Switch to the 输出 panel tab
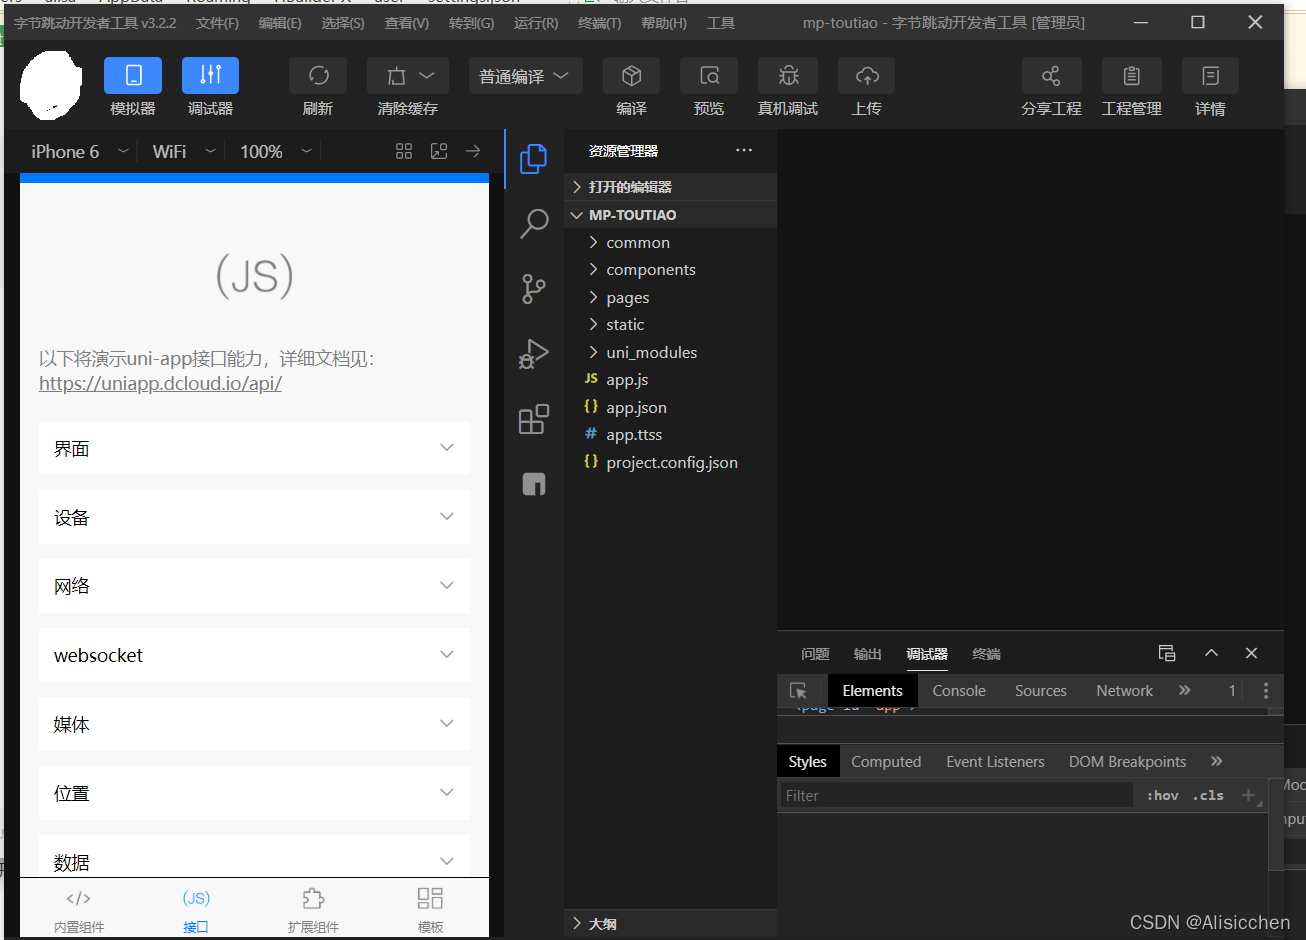The width and height of the screenshot is (1306, 940). (867, 654)
